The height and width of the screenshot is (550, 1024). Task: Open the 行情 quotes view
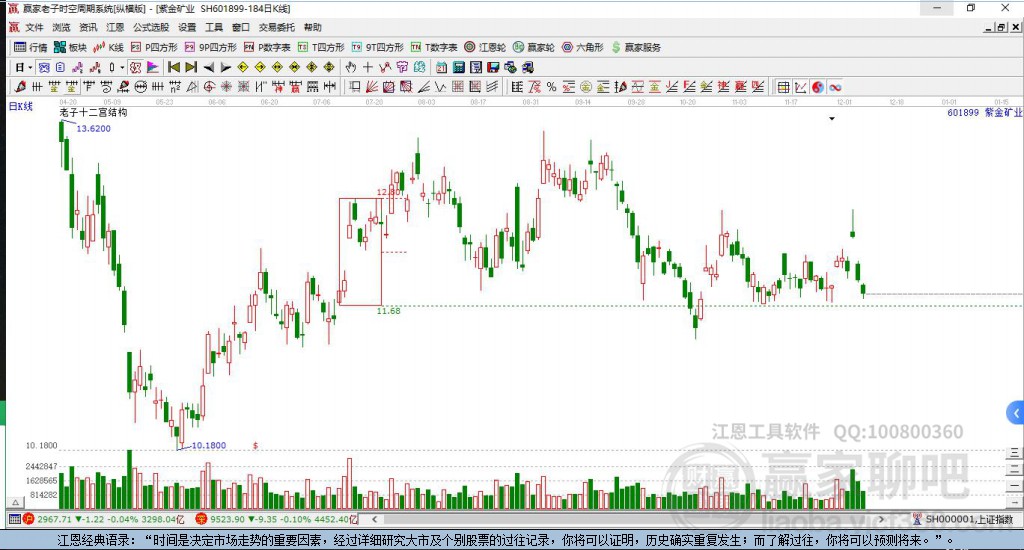point(30,47)
